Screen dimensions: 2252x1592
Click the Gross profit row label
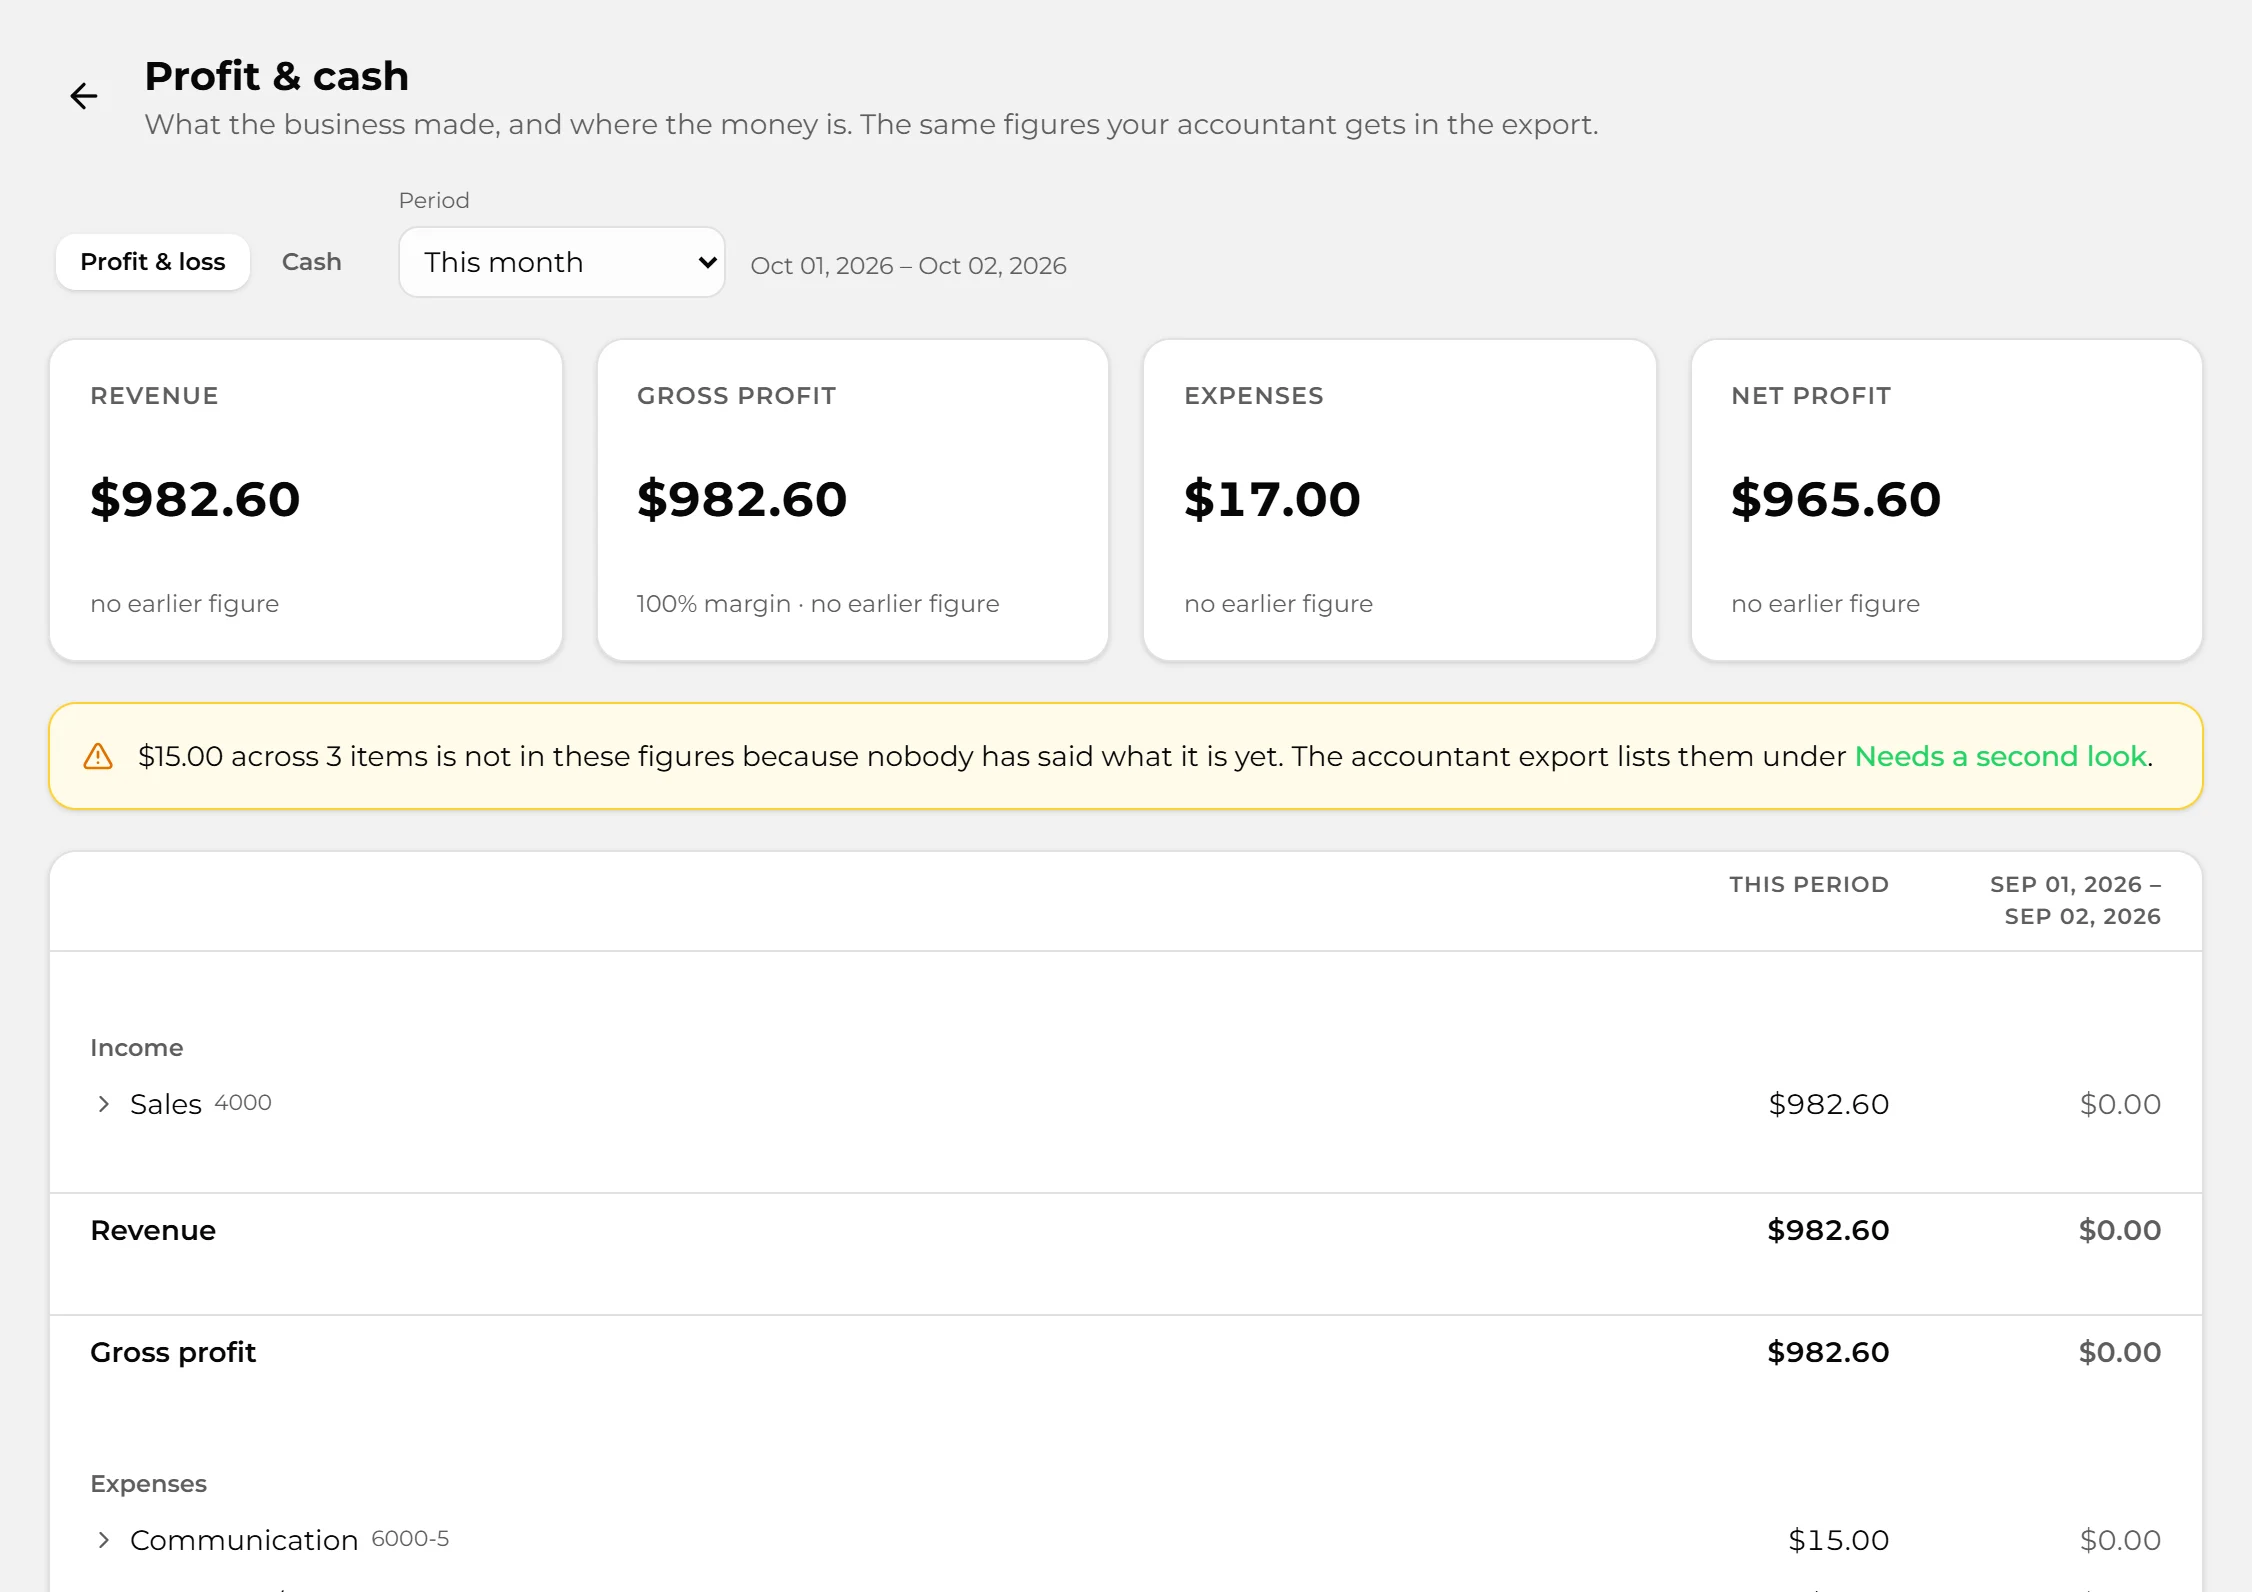pyautogui.click(x=173, y=1353)
